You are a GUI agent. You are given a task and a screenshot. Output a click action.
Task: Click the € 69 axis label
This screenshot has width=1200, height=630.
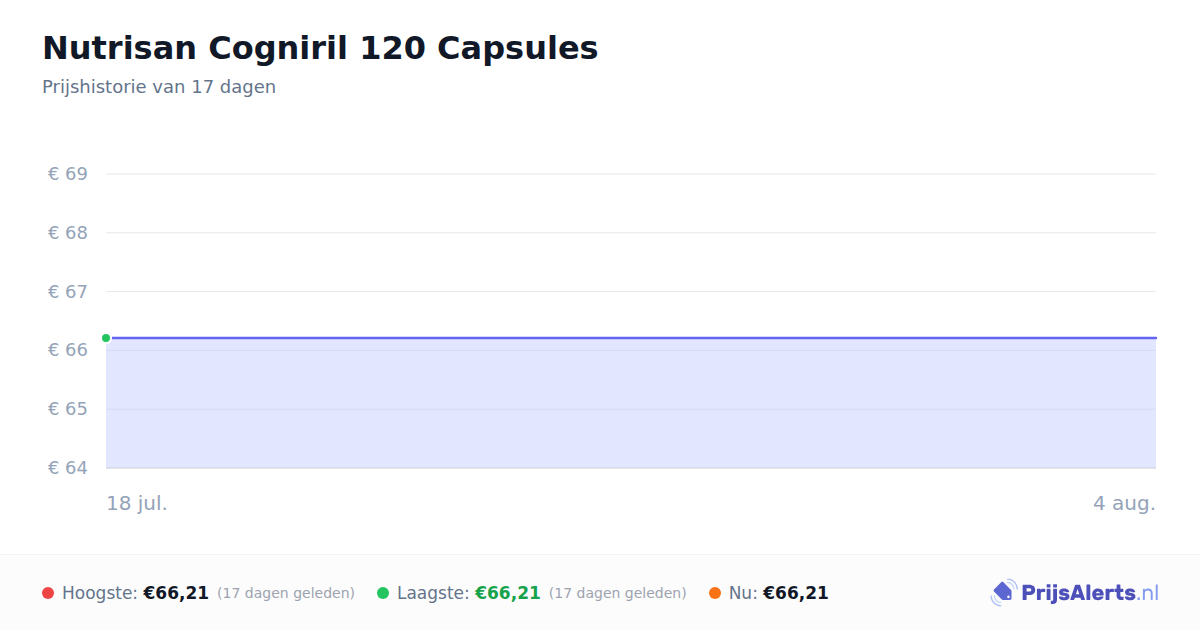[x=68, y=174]
